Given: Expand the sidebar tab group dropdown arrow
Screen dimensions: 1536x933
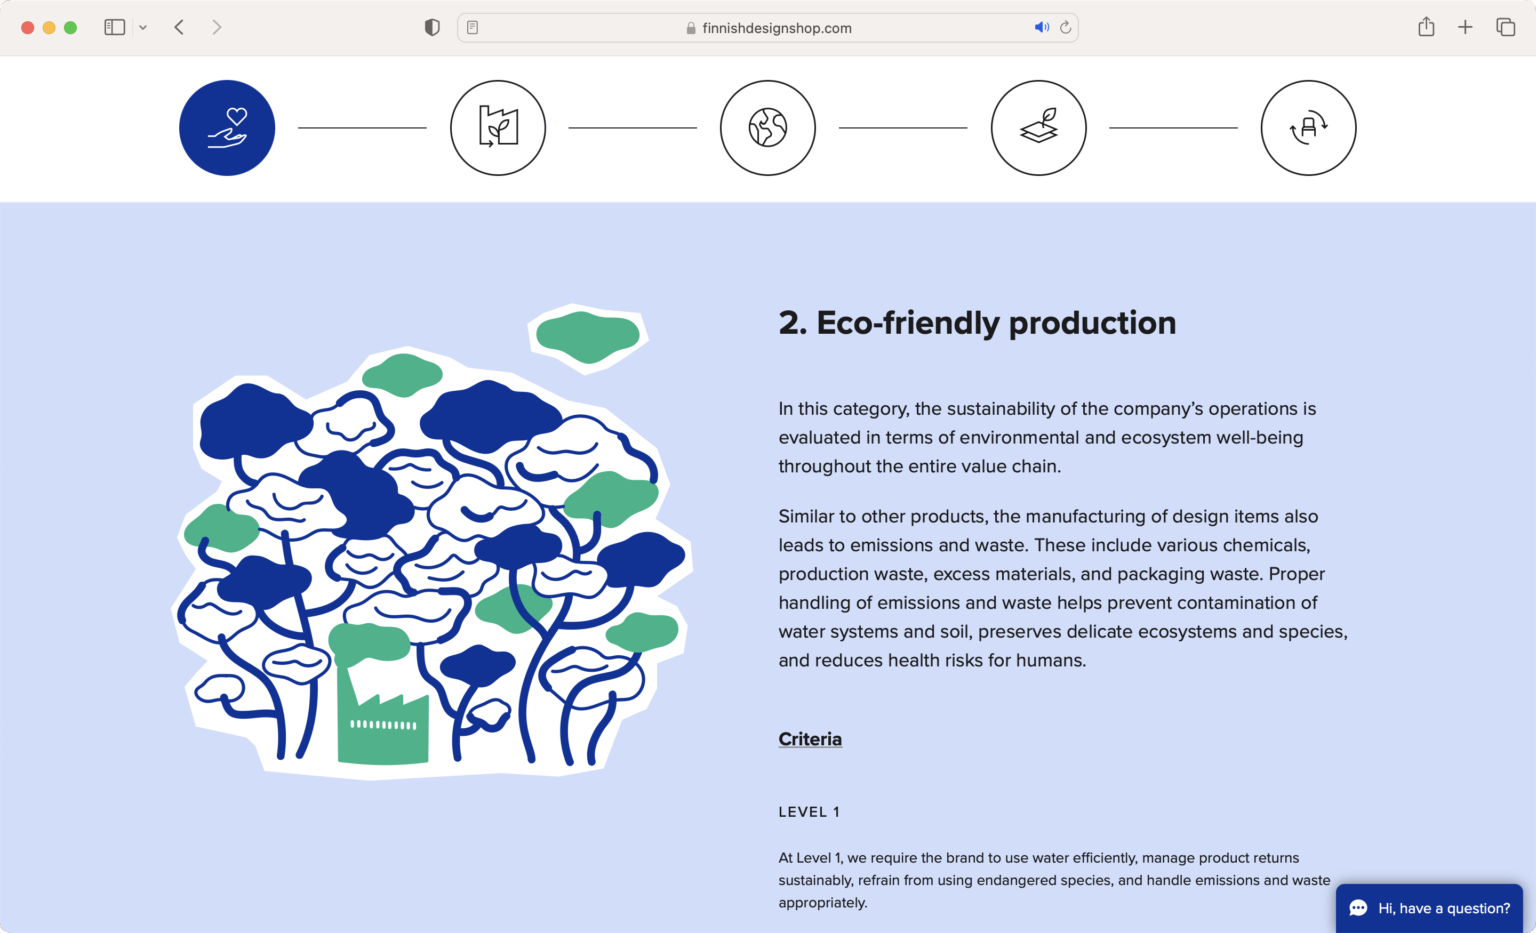Looking at the screenshot, I should point(143,28).
